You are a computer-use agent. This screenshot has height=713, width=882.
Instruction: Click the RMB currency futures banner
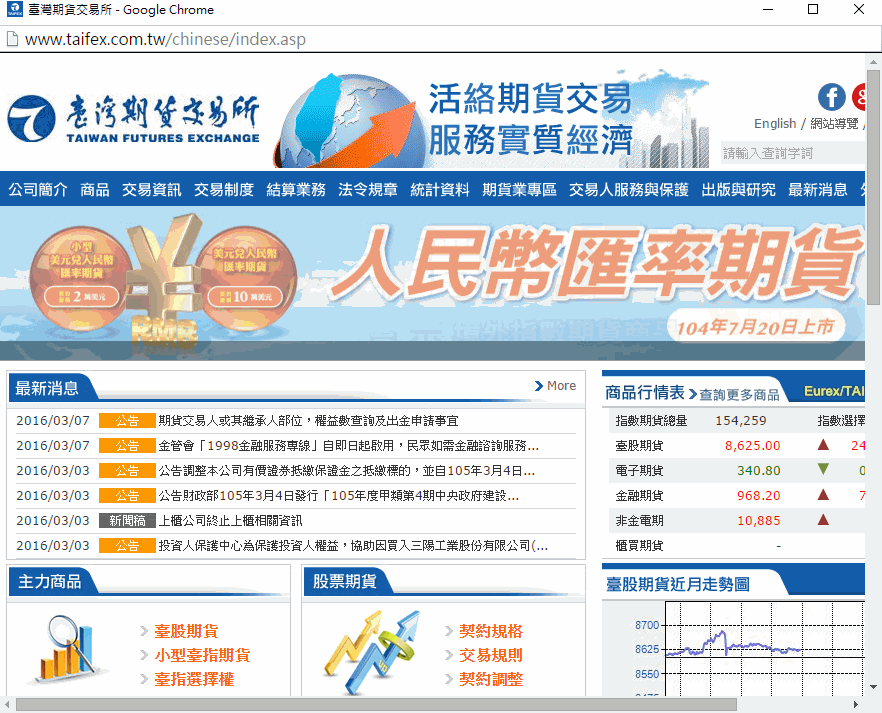pos(432,281)
